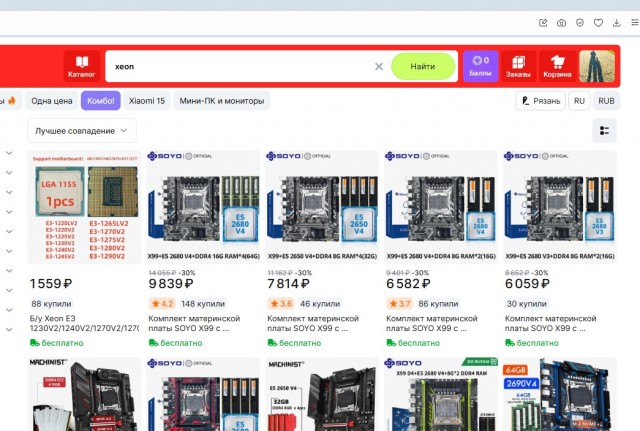
Task: Open the Баллы points section
Action: pos(480,66)
